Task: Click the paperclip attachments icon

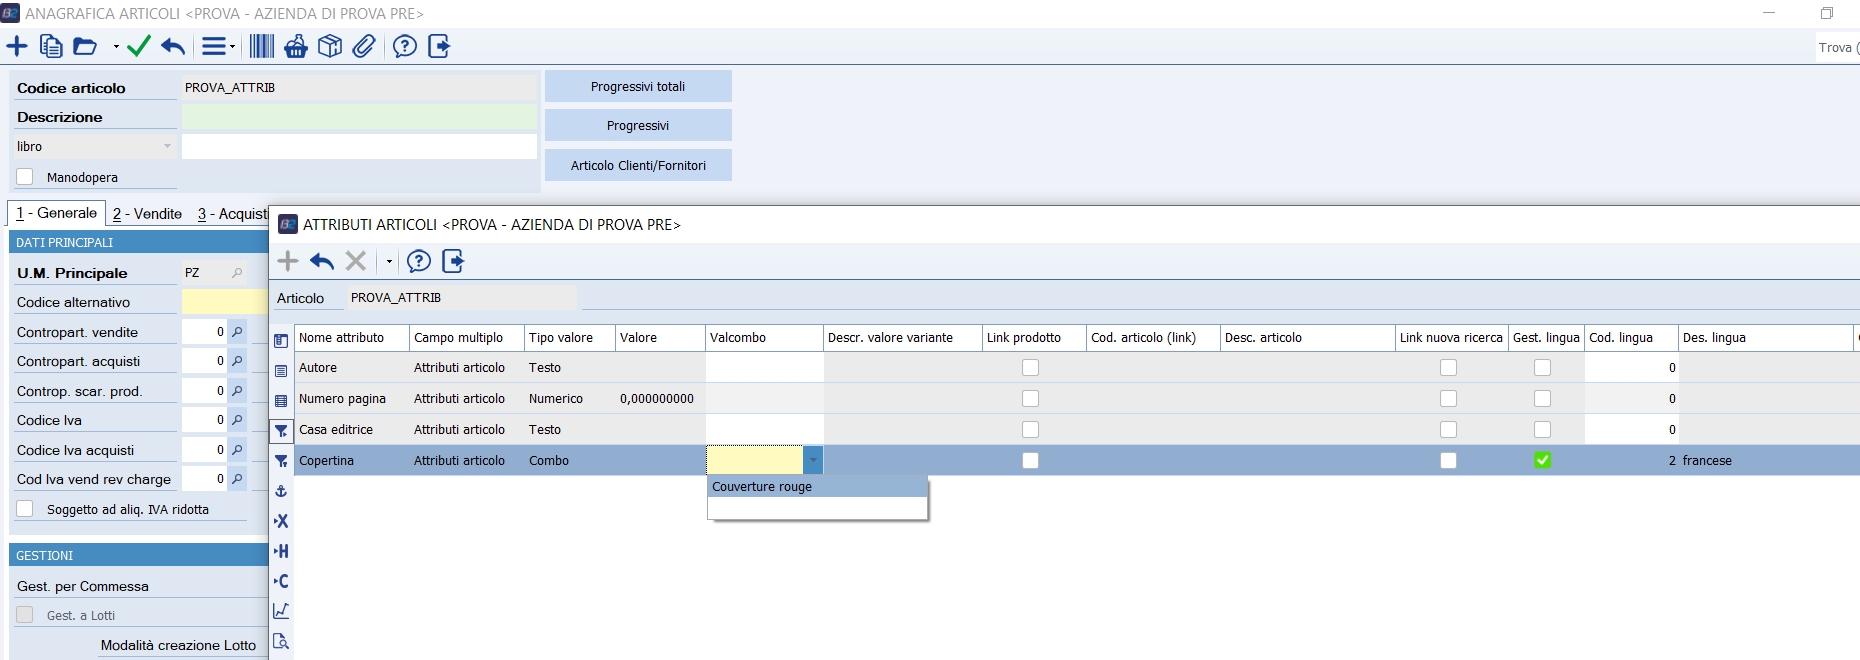Action: (364, 46)
